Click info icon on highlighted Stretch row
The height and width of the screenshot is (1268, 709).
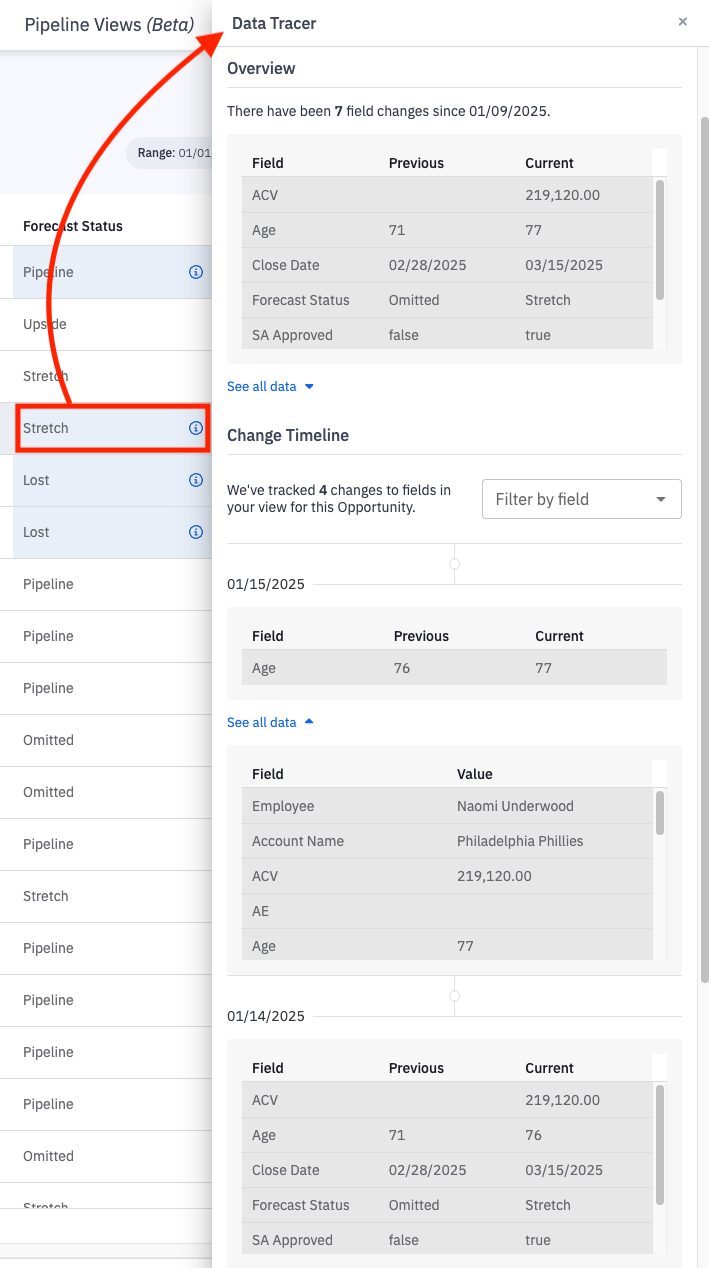point(196,428)
